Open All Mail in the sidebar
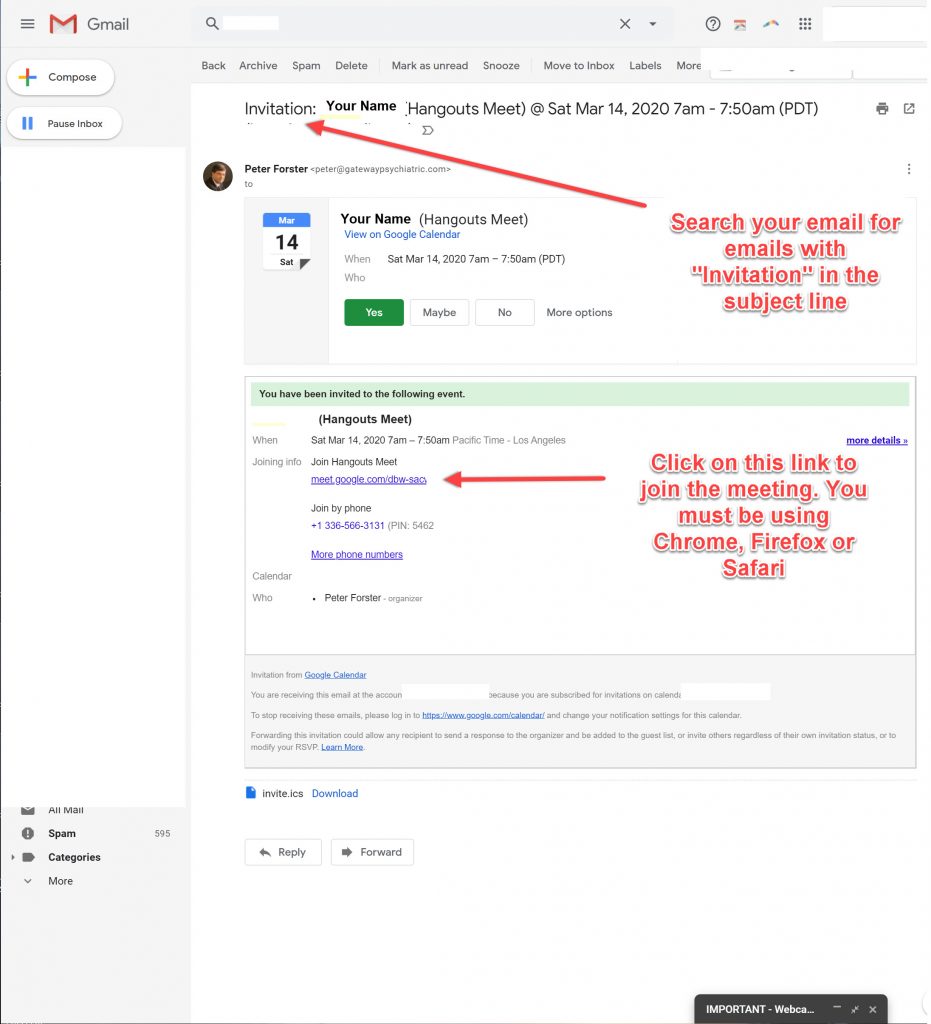Screen dimensions: 931x1024 pos(66,810)
